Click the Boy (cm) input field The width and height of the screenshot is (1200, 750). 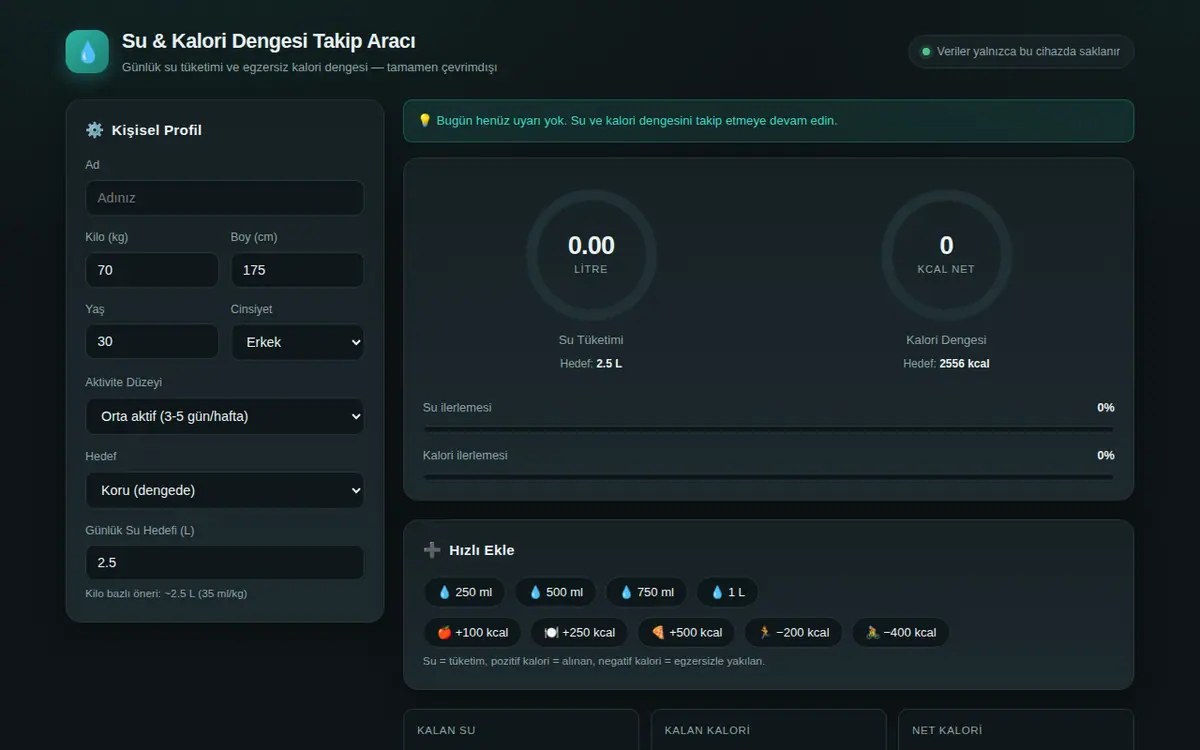coord(298,270)
